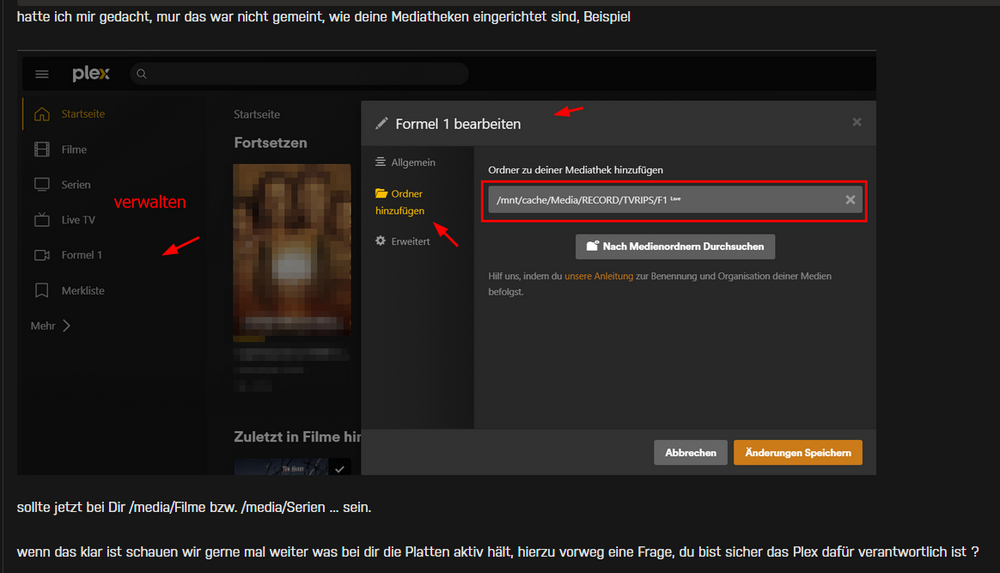The width and height of the screenshot is (1000, 573).
Task: Open Startseite in the sidebar
Action: pyautogui.click(x=83, y=114)
